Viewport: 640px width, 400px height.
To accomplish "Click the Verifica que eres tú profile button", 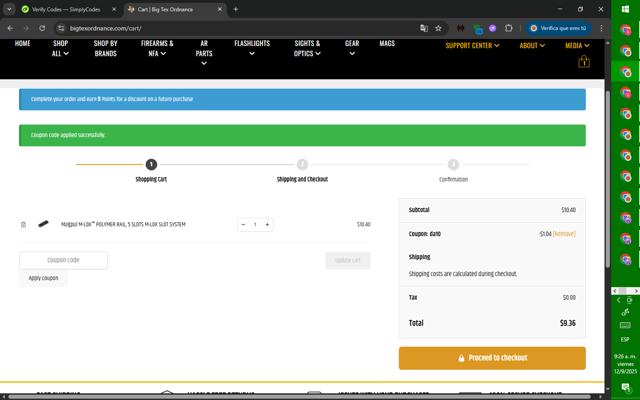I will [x=558, y=28].
